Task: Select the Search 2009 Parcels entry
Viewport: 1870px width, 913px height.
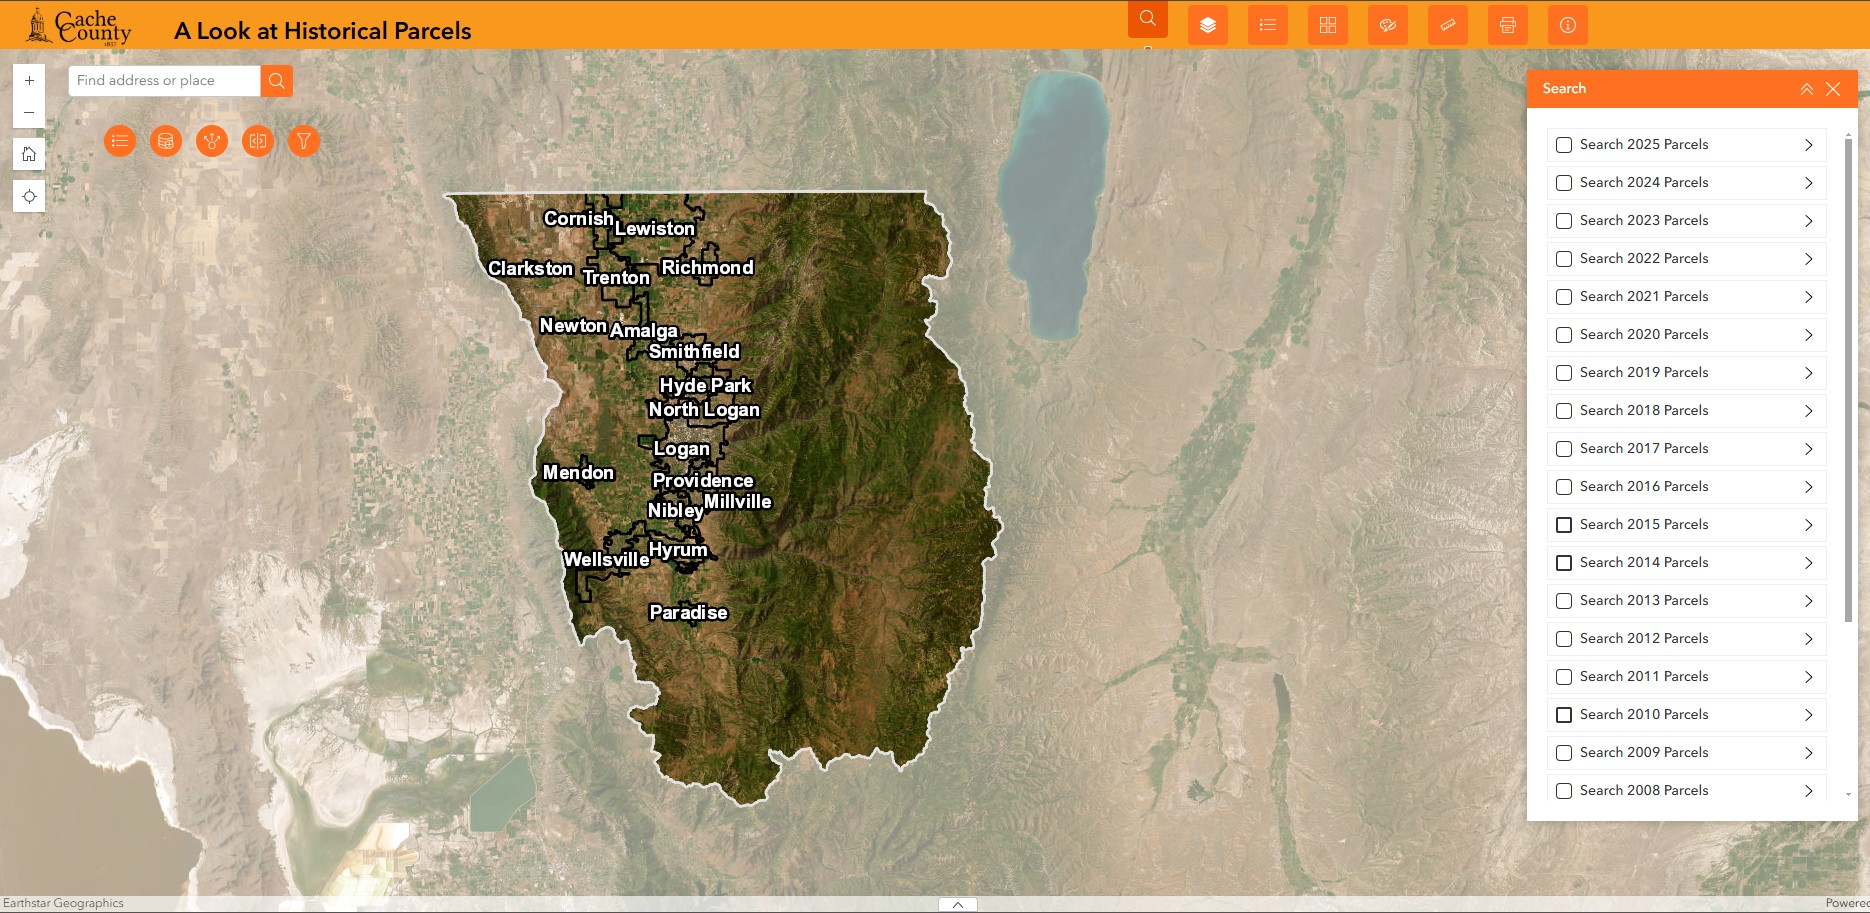Action: (x=1643, y=753)
